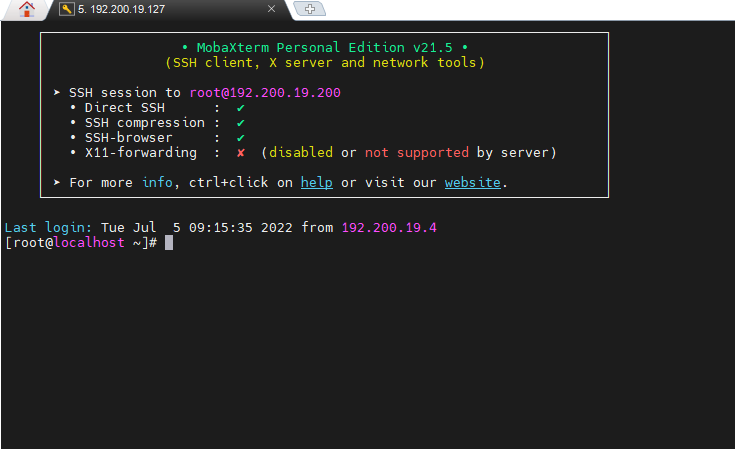Click the 'not supported' red text
The height and width of the screenshot is (449, 735).
point(417,153)
